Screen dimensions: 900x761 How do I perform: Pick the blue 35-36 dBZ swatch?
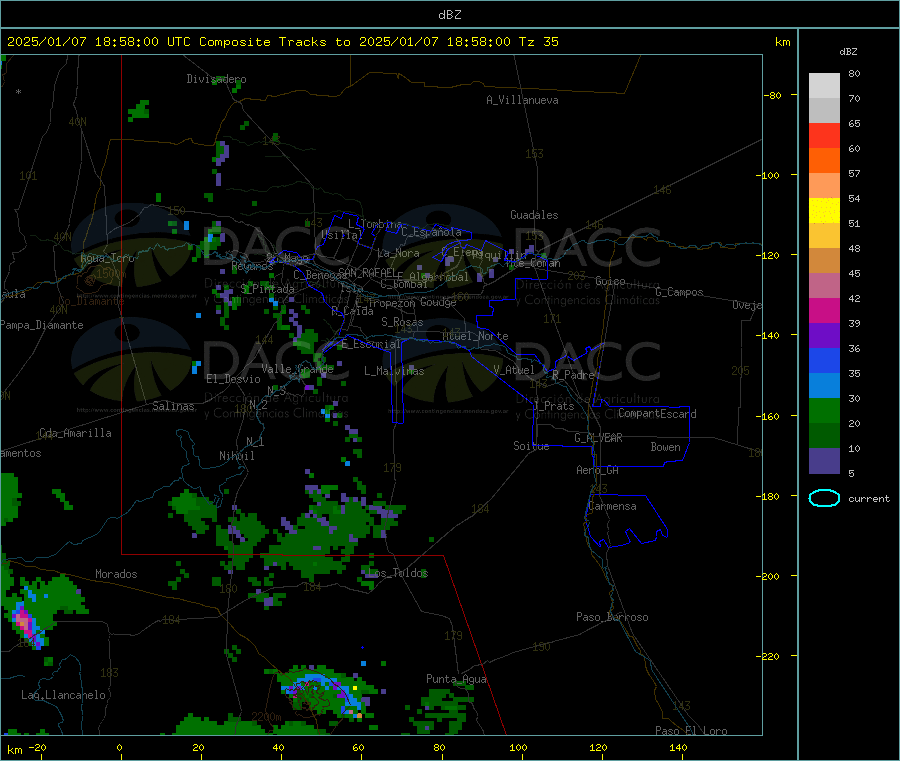tap(824, 360)
